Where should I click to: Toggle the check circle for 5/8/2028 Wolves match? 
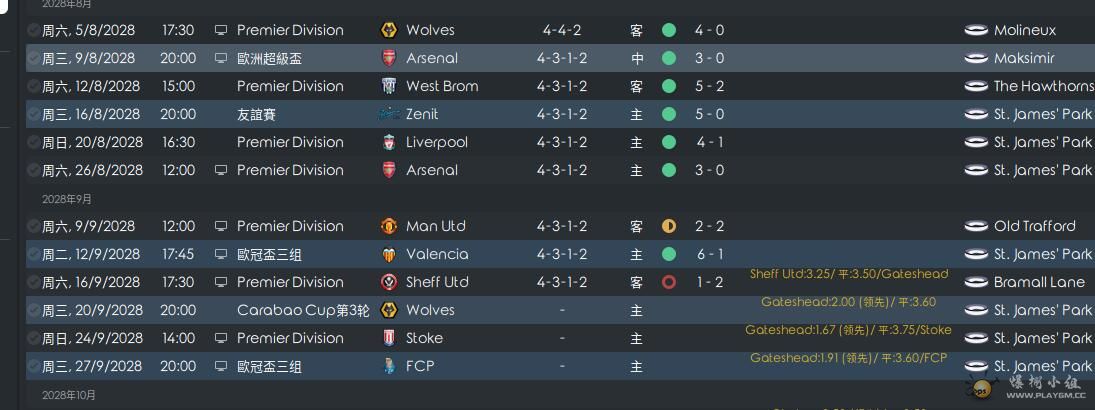click(34, 30)
